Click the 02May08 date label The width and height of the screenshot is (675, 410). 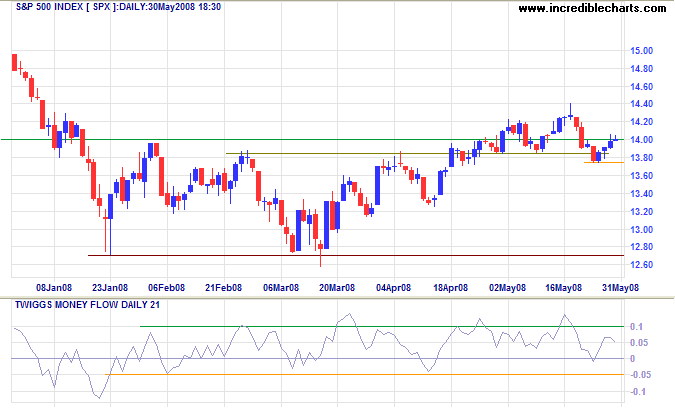[x=507, y=288]
